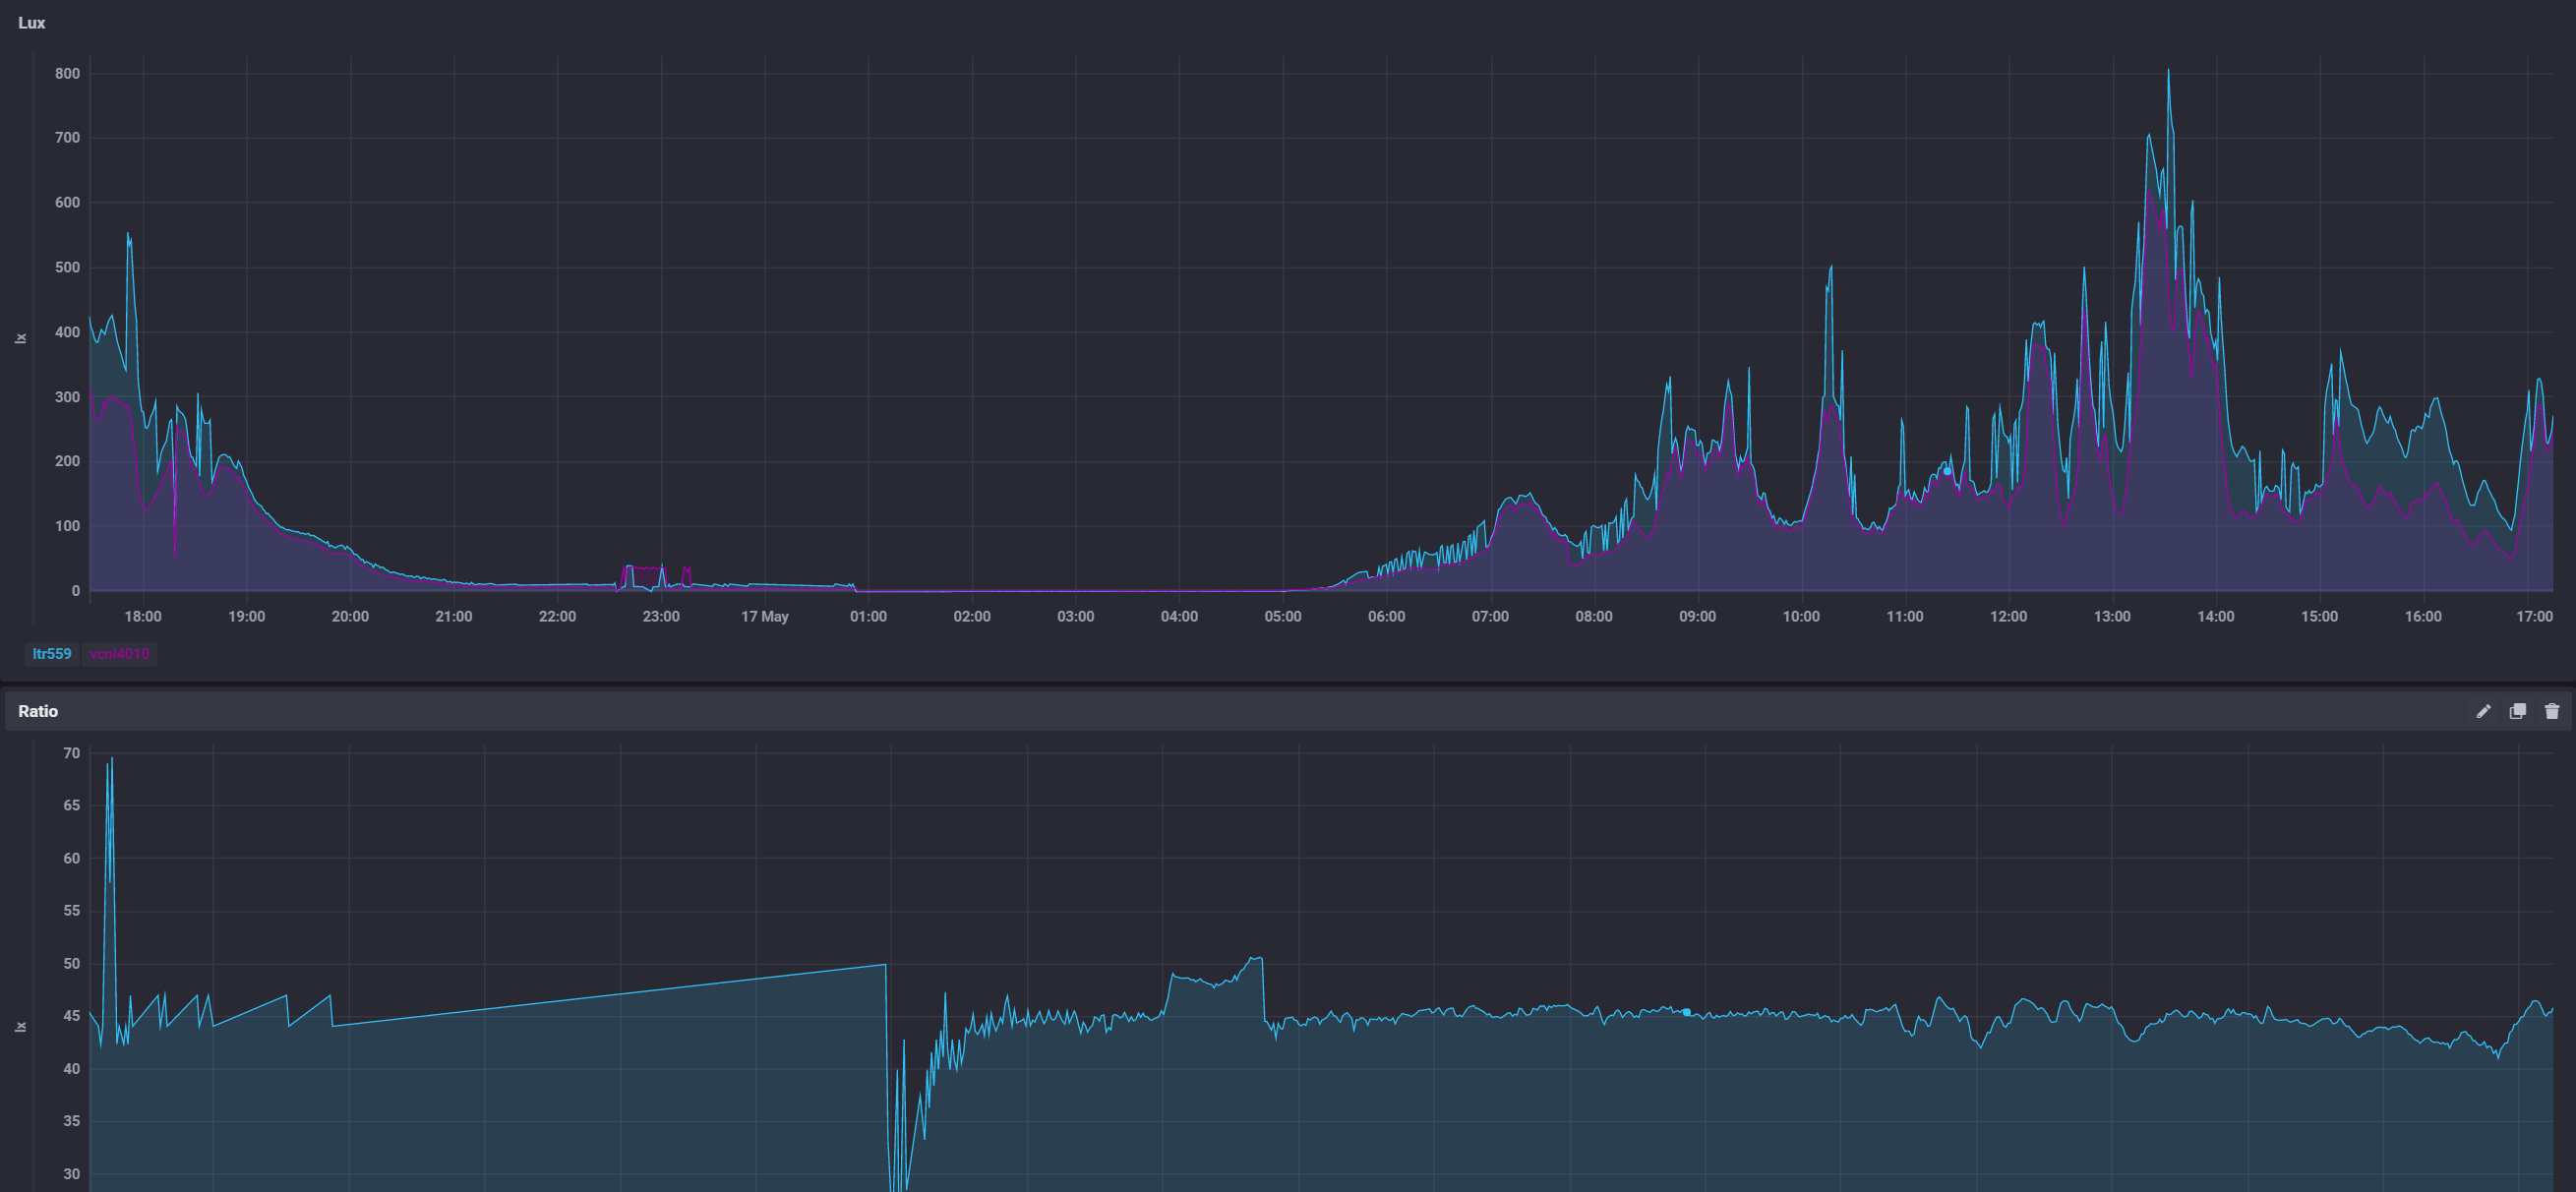Toggle the vcnl4010 series in the legend
Viewport: 2576px width, 1192px height.
[119, 654]
